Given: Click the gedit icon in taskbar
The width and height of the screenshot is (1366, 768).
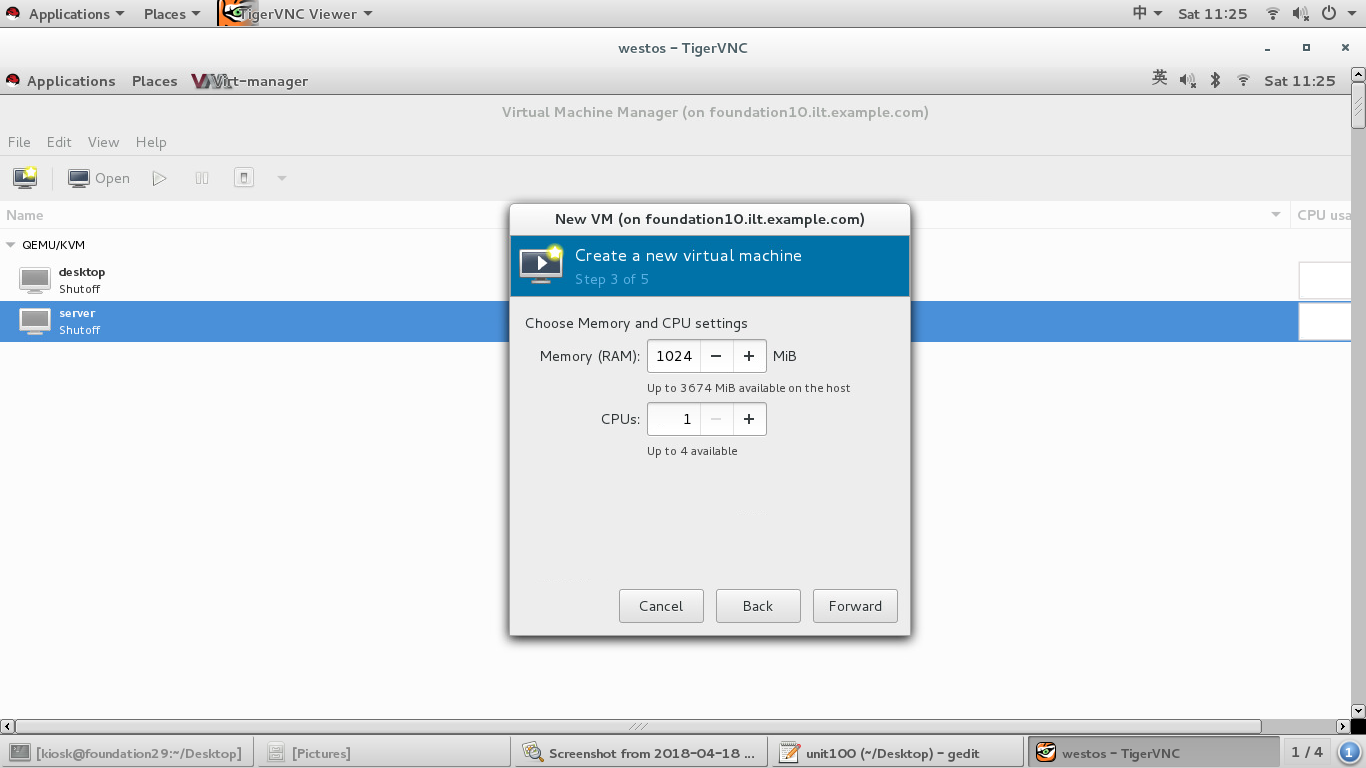Looking at the screenshot, I should (789, 753).
